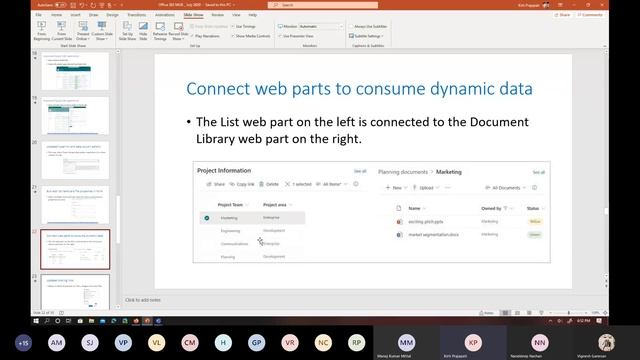Image resolution: width=640 pixels, height=360 pixels.
Task: Select participant NN tile
Action: 540,342
